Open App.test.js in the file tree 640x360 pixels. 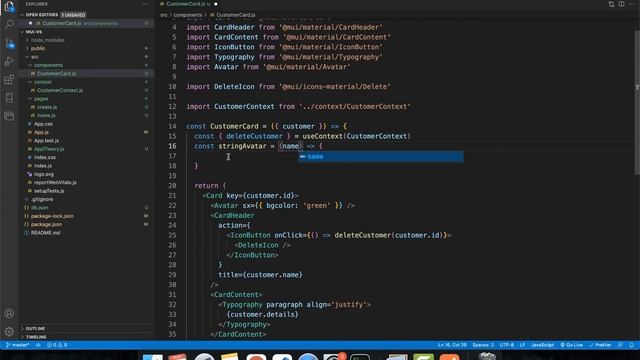coord(46,140)
